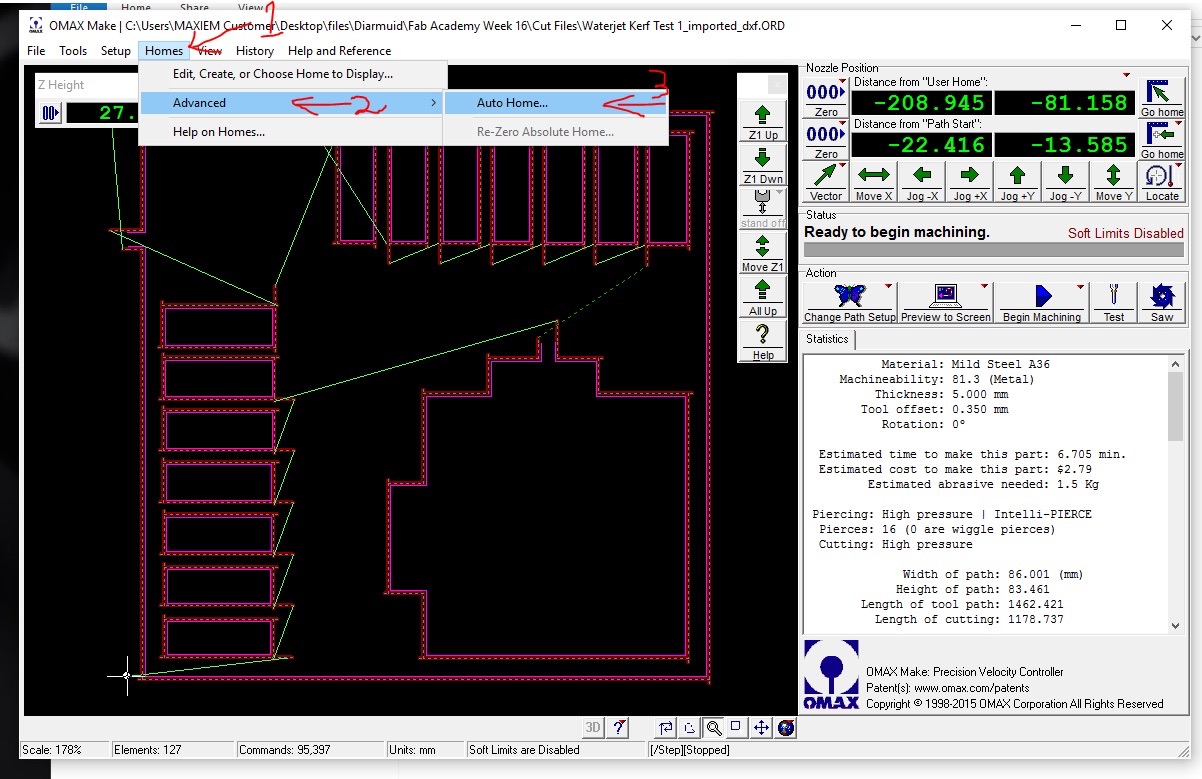Open the Setup menu
The image size is (1202, 779).
[116, 51]
